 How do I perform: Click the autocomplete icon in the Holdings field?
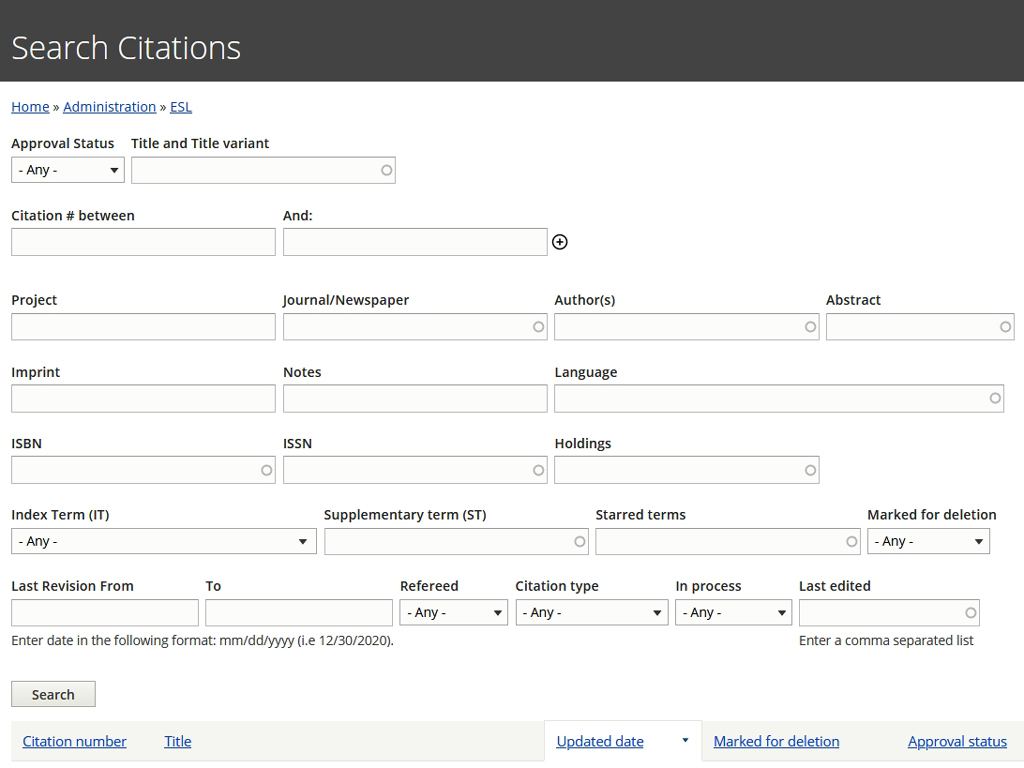pyautogui.click(x=808, y=470)
